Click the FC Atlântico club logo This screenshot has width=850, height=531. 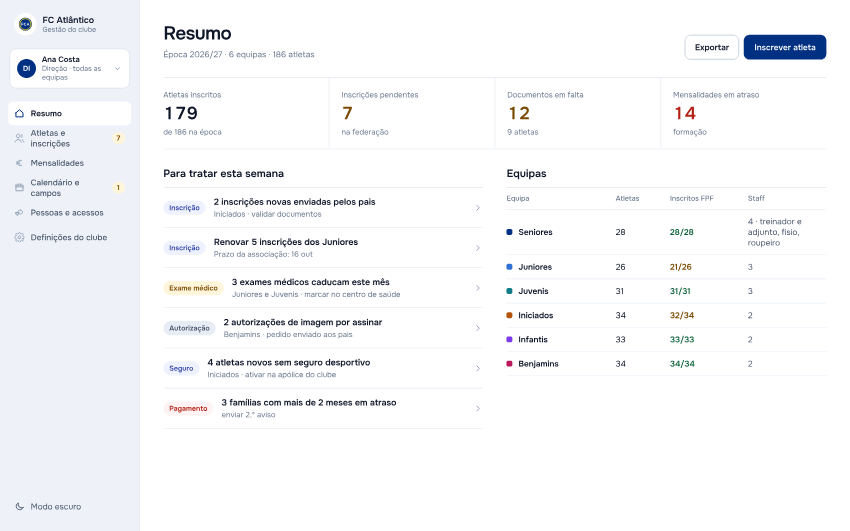coord(25,24)
